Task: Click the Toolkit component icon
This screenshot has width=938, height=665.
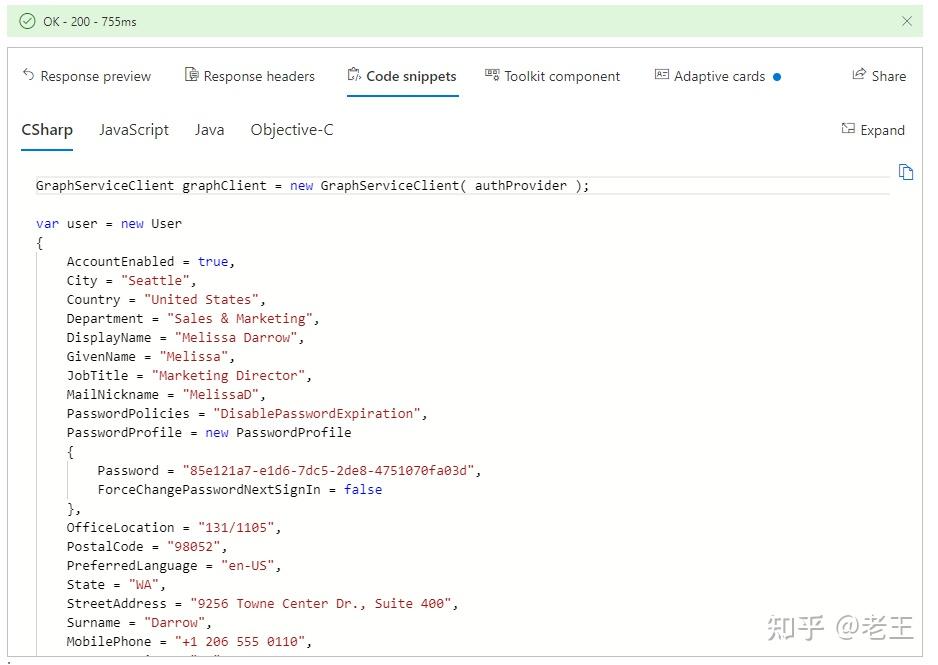Action: pos(492,75)
